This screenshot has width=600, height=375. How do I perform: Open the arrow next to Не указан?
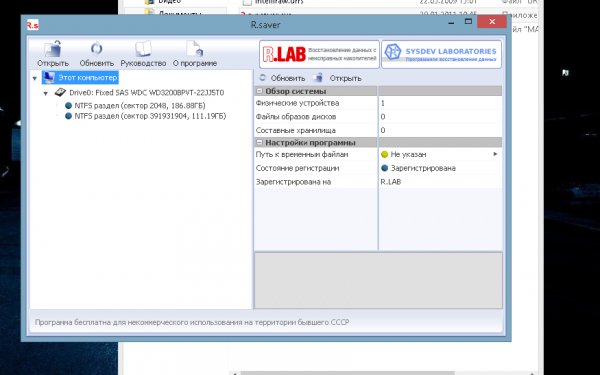pos(495,154)
